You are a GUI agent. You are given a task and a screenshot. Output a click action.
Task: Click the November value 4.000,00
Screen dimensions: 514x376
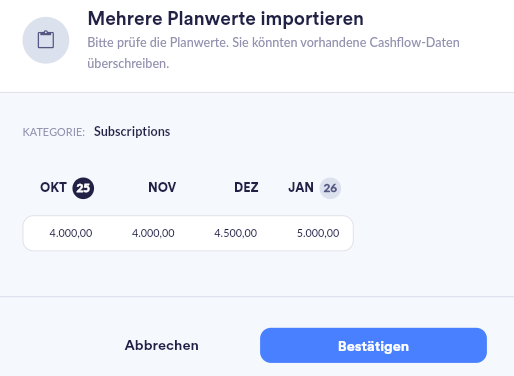[x=153, y=233]
